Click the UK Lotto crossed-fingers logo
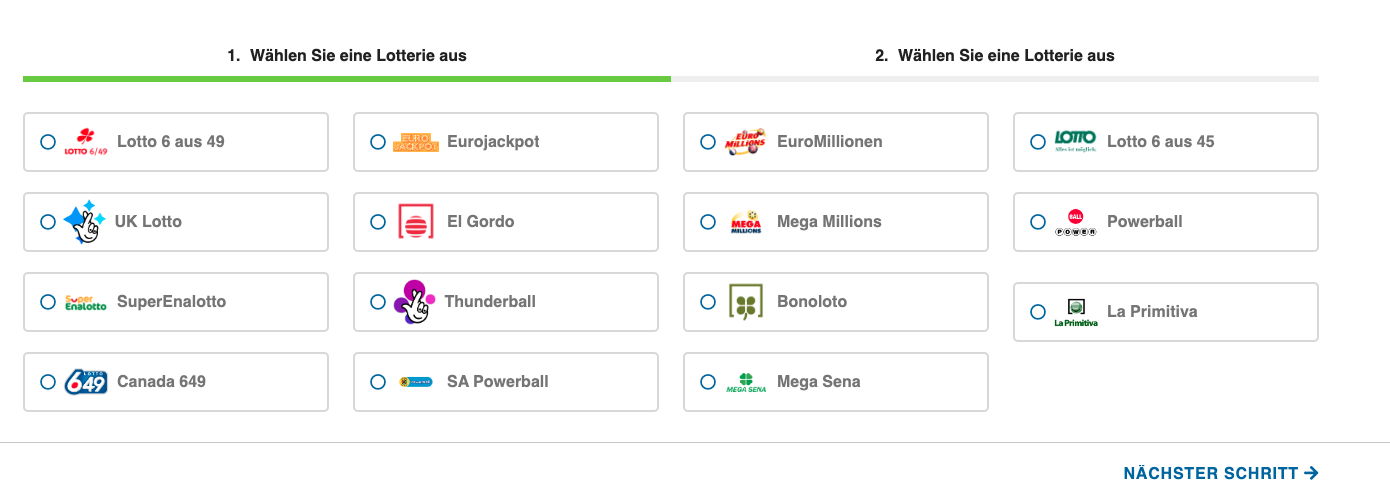 [85, 222]
